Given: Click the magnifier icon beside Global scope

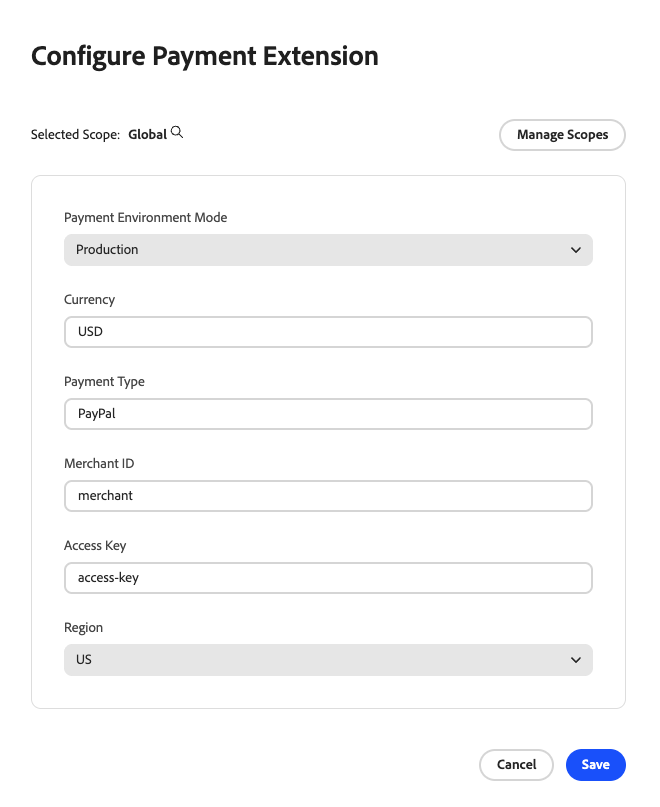Looking at the screenshot, I should coord(177,132).
